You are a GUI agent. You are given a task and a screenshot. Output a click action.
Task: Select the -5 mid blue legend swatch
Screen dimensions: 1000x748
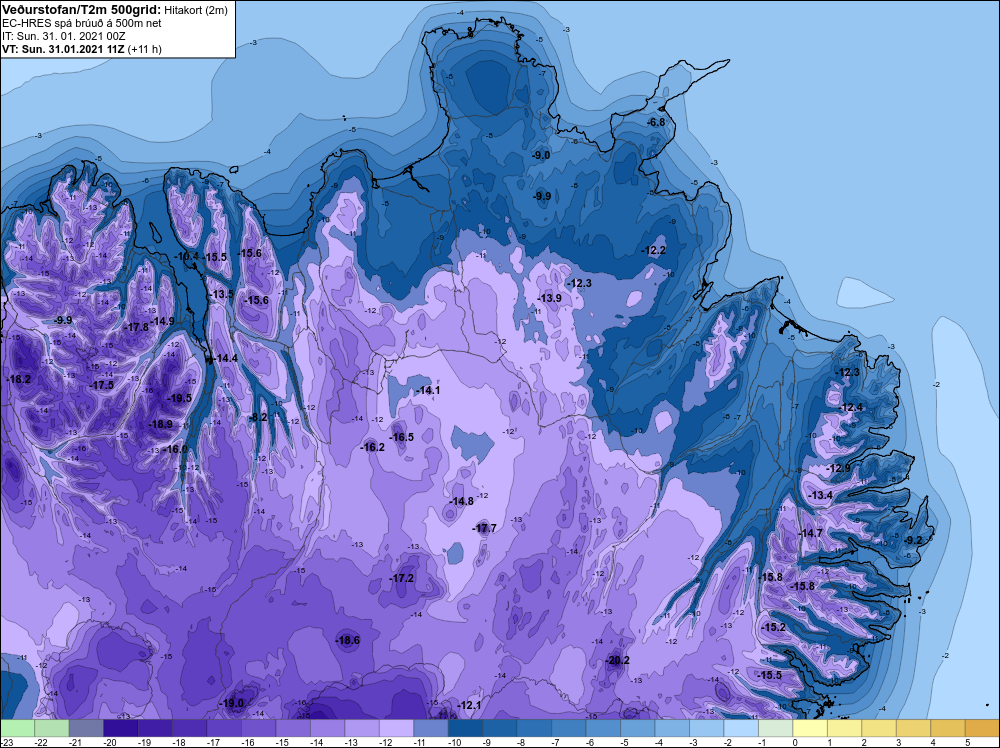coord(638,728)
